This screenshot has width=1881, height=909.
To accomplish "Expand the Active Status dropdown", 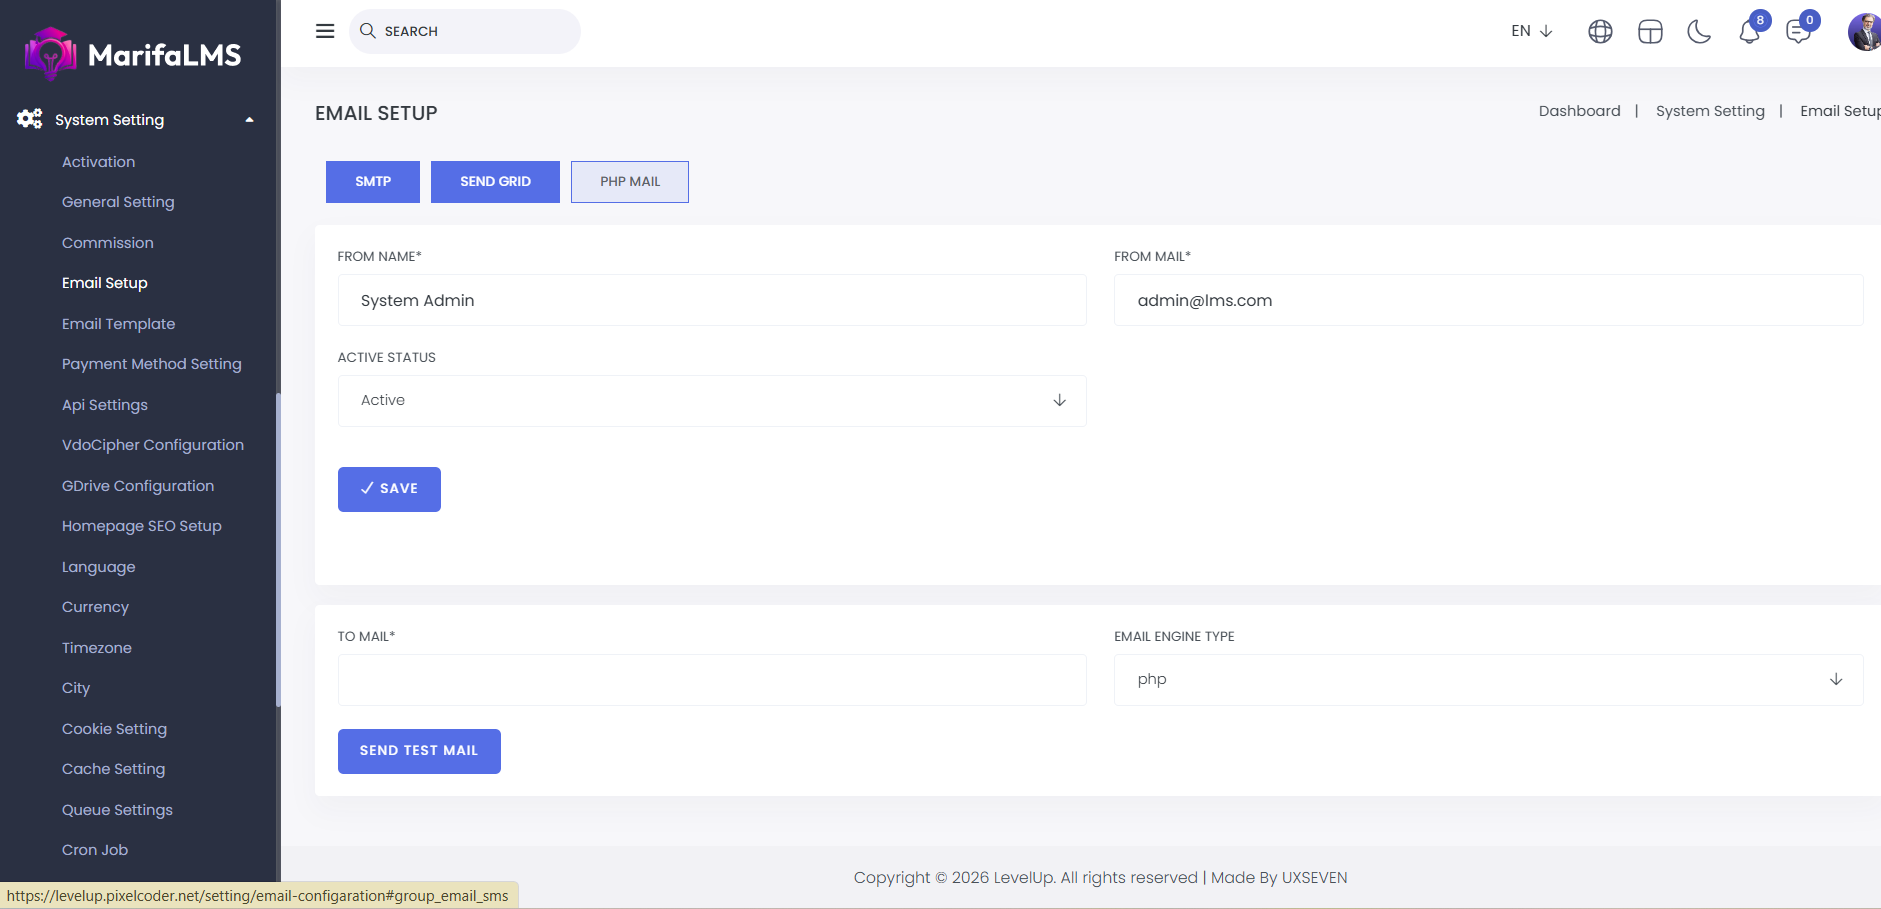I will tap(712, 401).
